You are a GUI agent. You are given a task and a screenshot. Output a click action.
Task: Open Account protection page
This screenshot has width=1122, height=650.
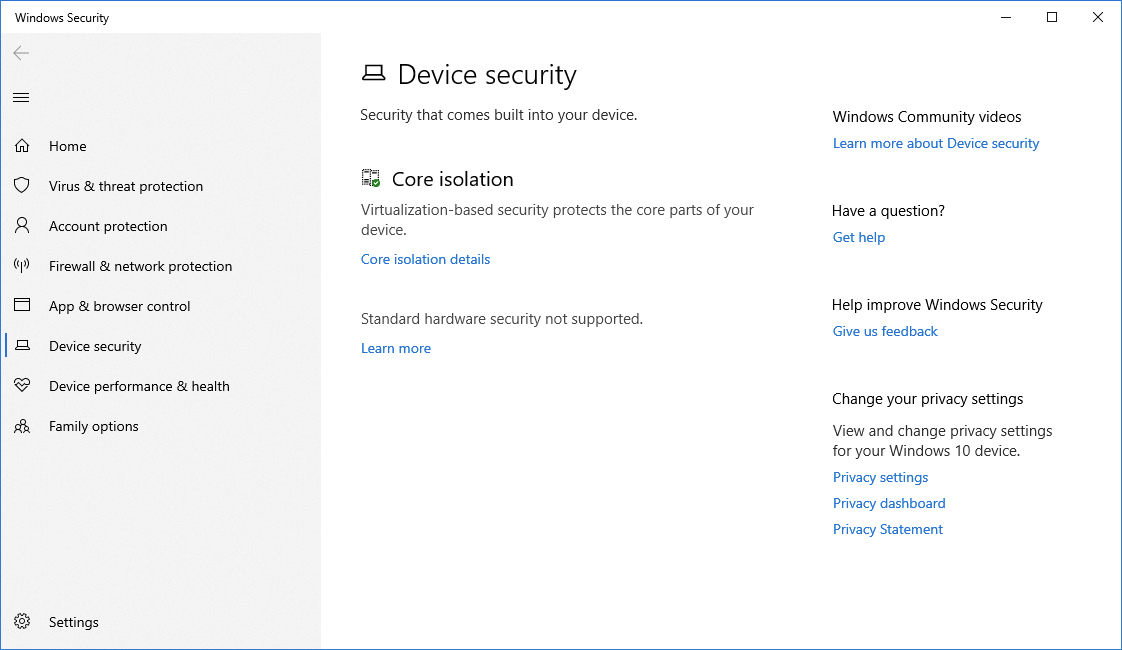108,226
